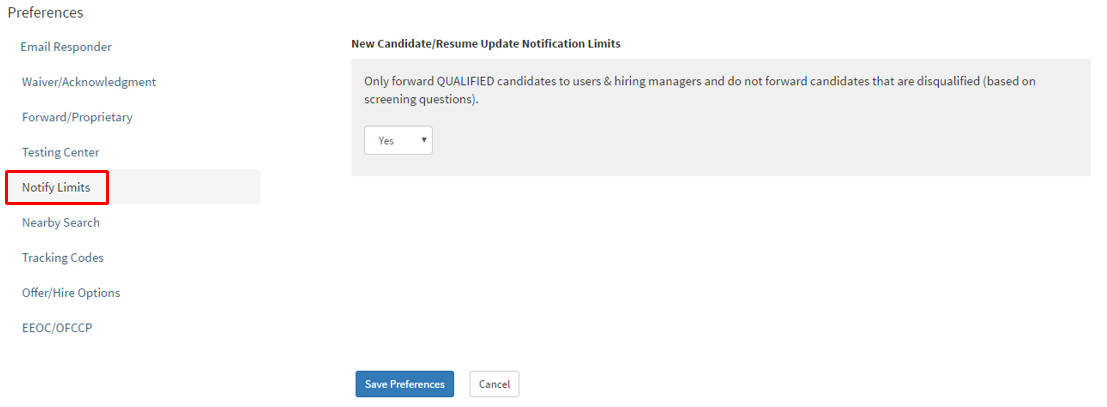
Task: Open the Tracking Codes section
Action: point(63,257)
